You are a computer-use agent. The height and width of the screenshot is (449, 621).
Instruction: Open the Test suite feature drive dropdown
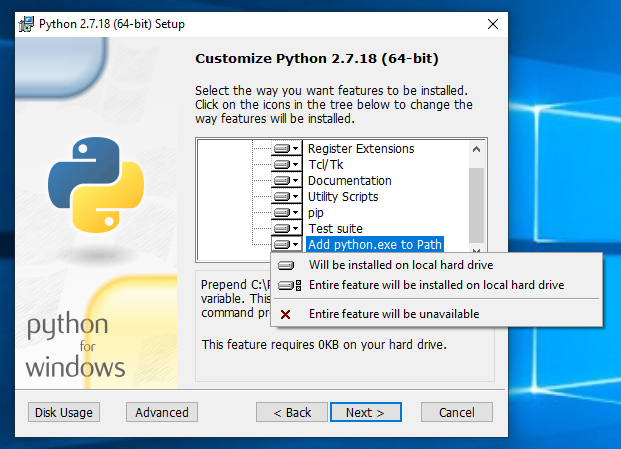[287, 228]
